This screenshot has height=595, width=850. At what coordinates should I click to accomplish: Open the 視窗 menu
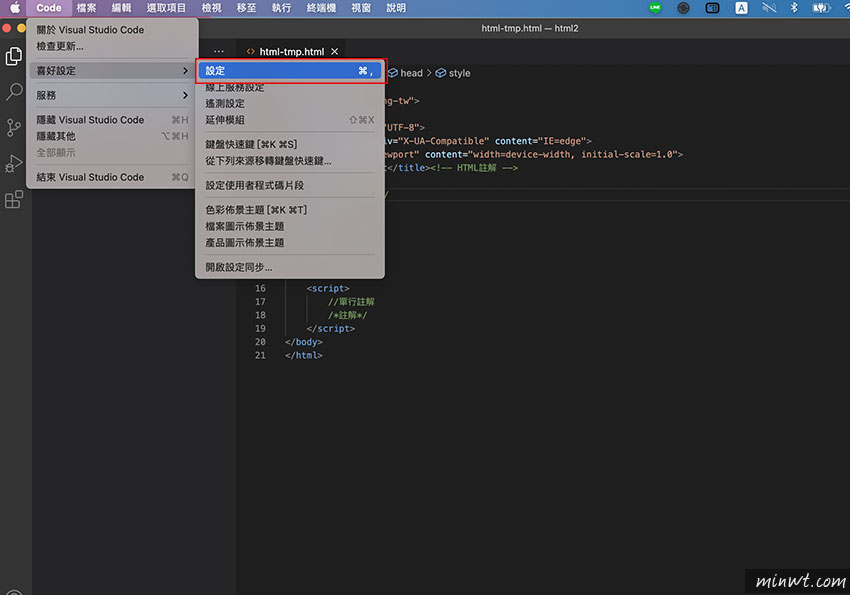point(361,8)
